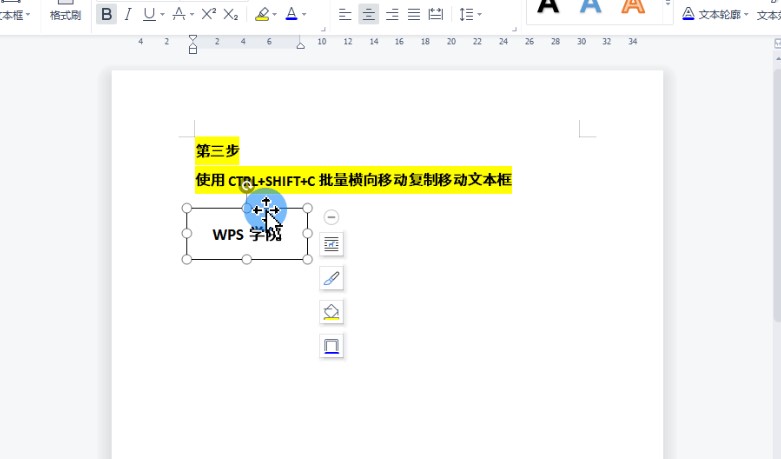Align text left
Viewport: 781px width, 459px height.
click(345, 14)
